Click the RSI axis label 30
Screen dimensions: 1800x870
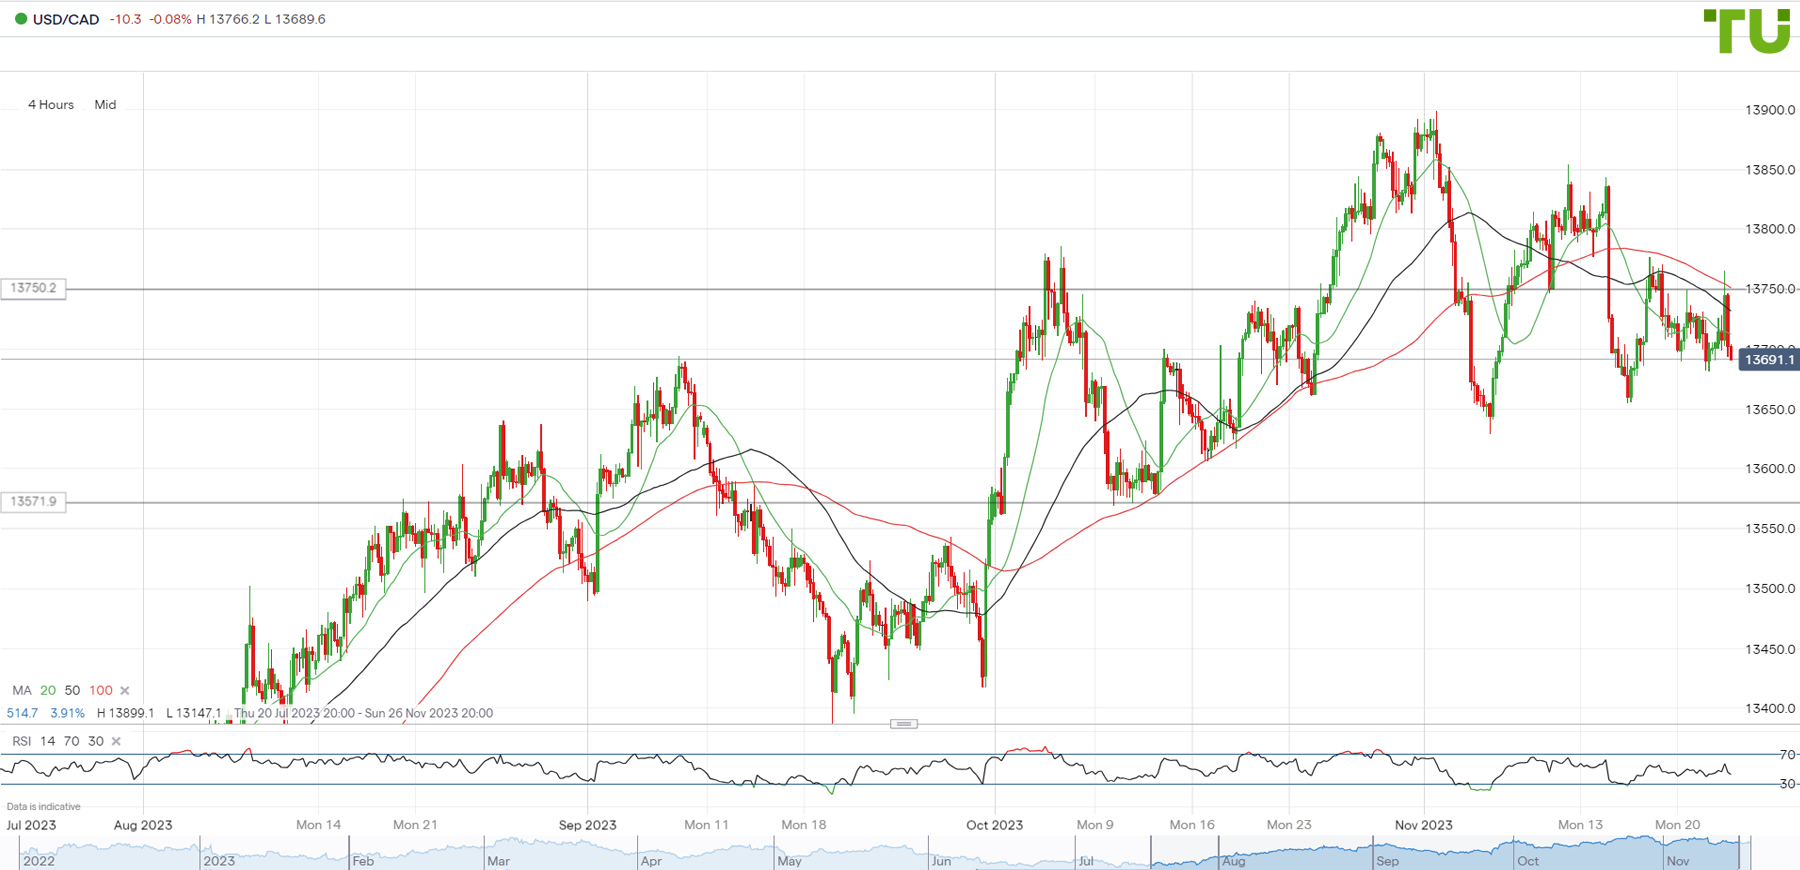(x=1788, y=784)
